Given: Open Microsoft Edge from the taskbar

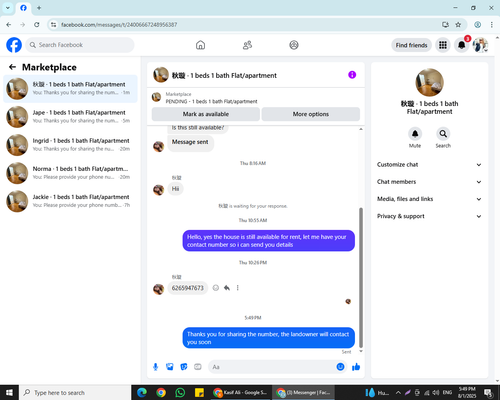Looking at the screenshot, I should (142, 393).
